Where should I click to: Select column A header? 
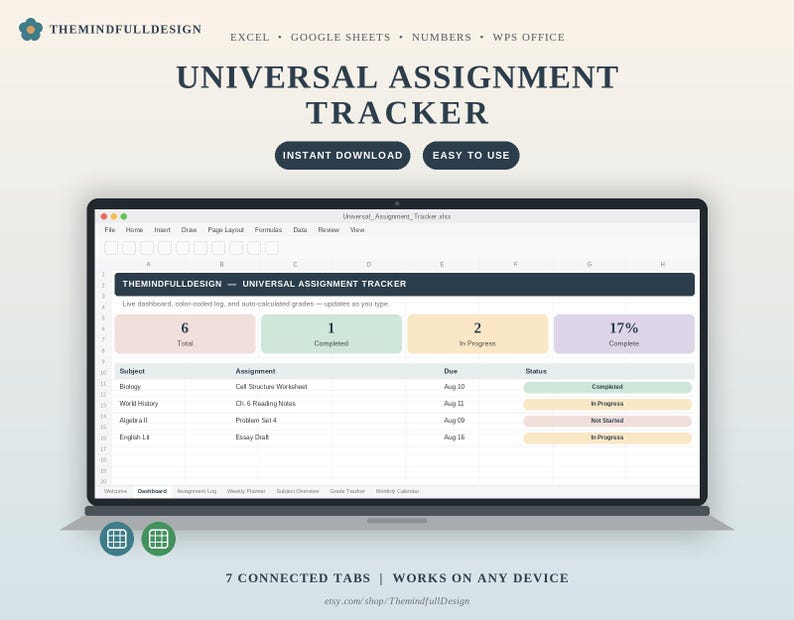(x=148, y=264)
